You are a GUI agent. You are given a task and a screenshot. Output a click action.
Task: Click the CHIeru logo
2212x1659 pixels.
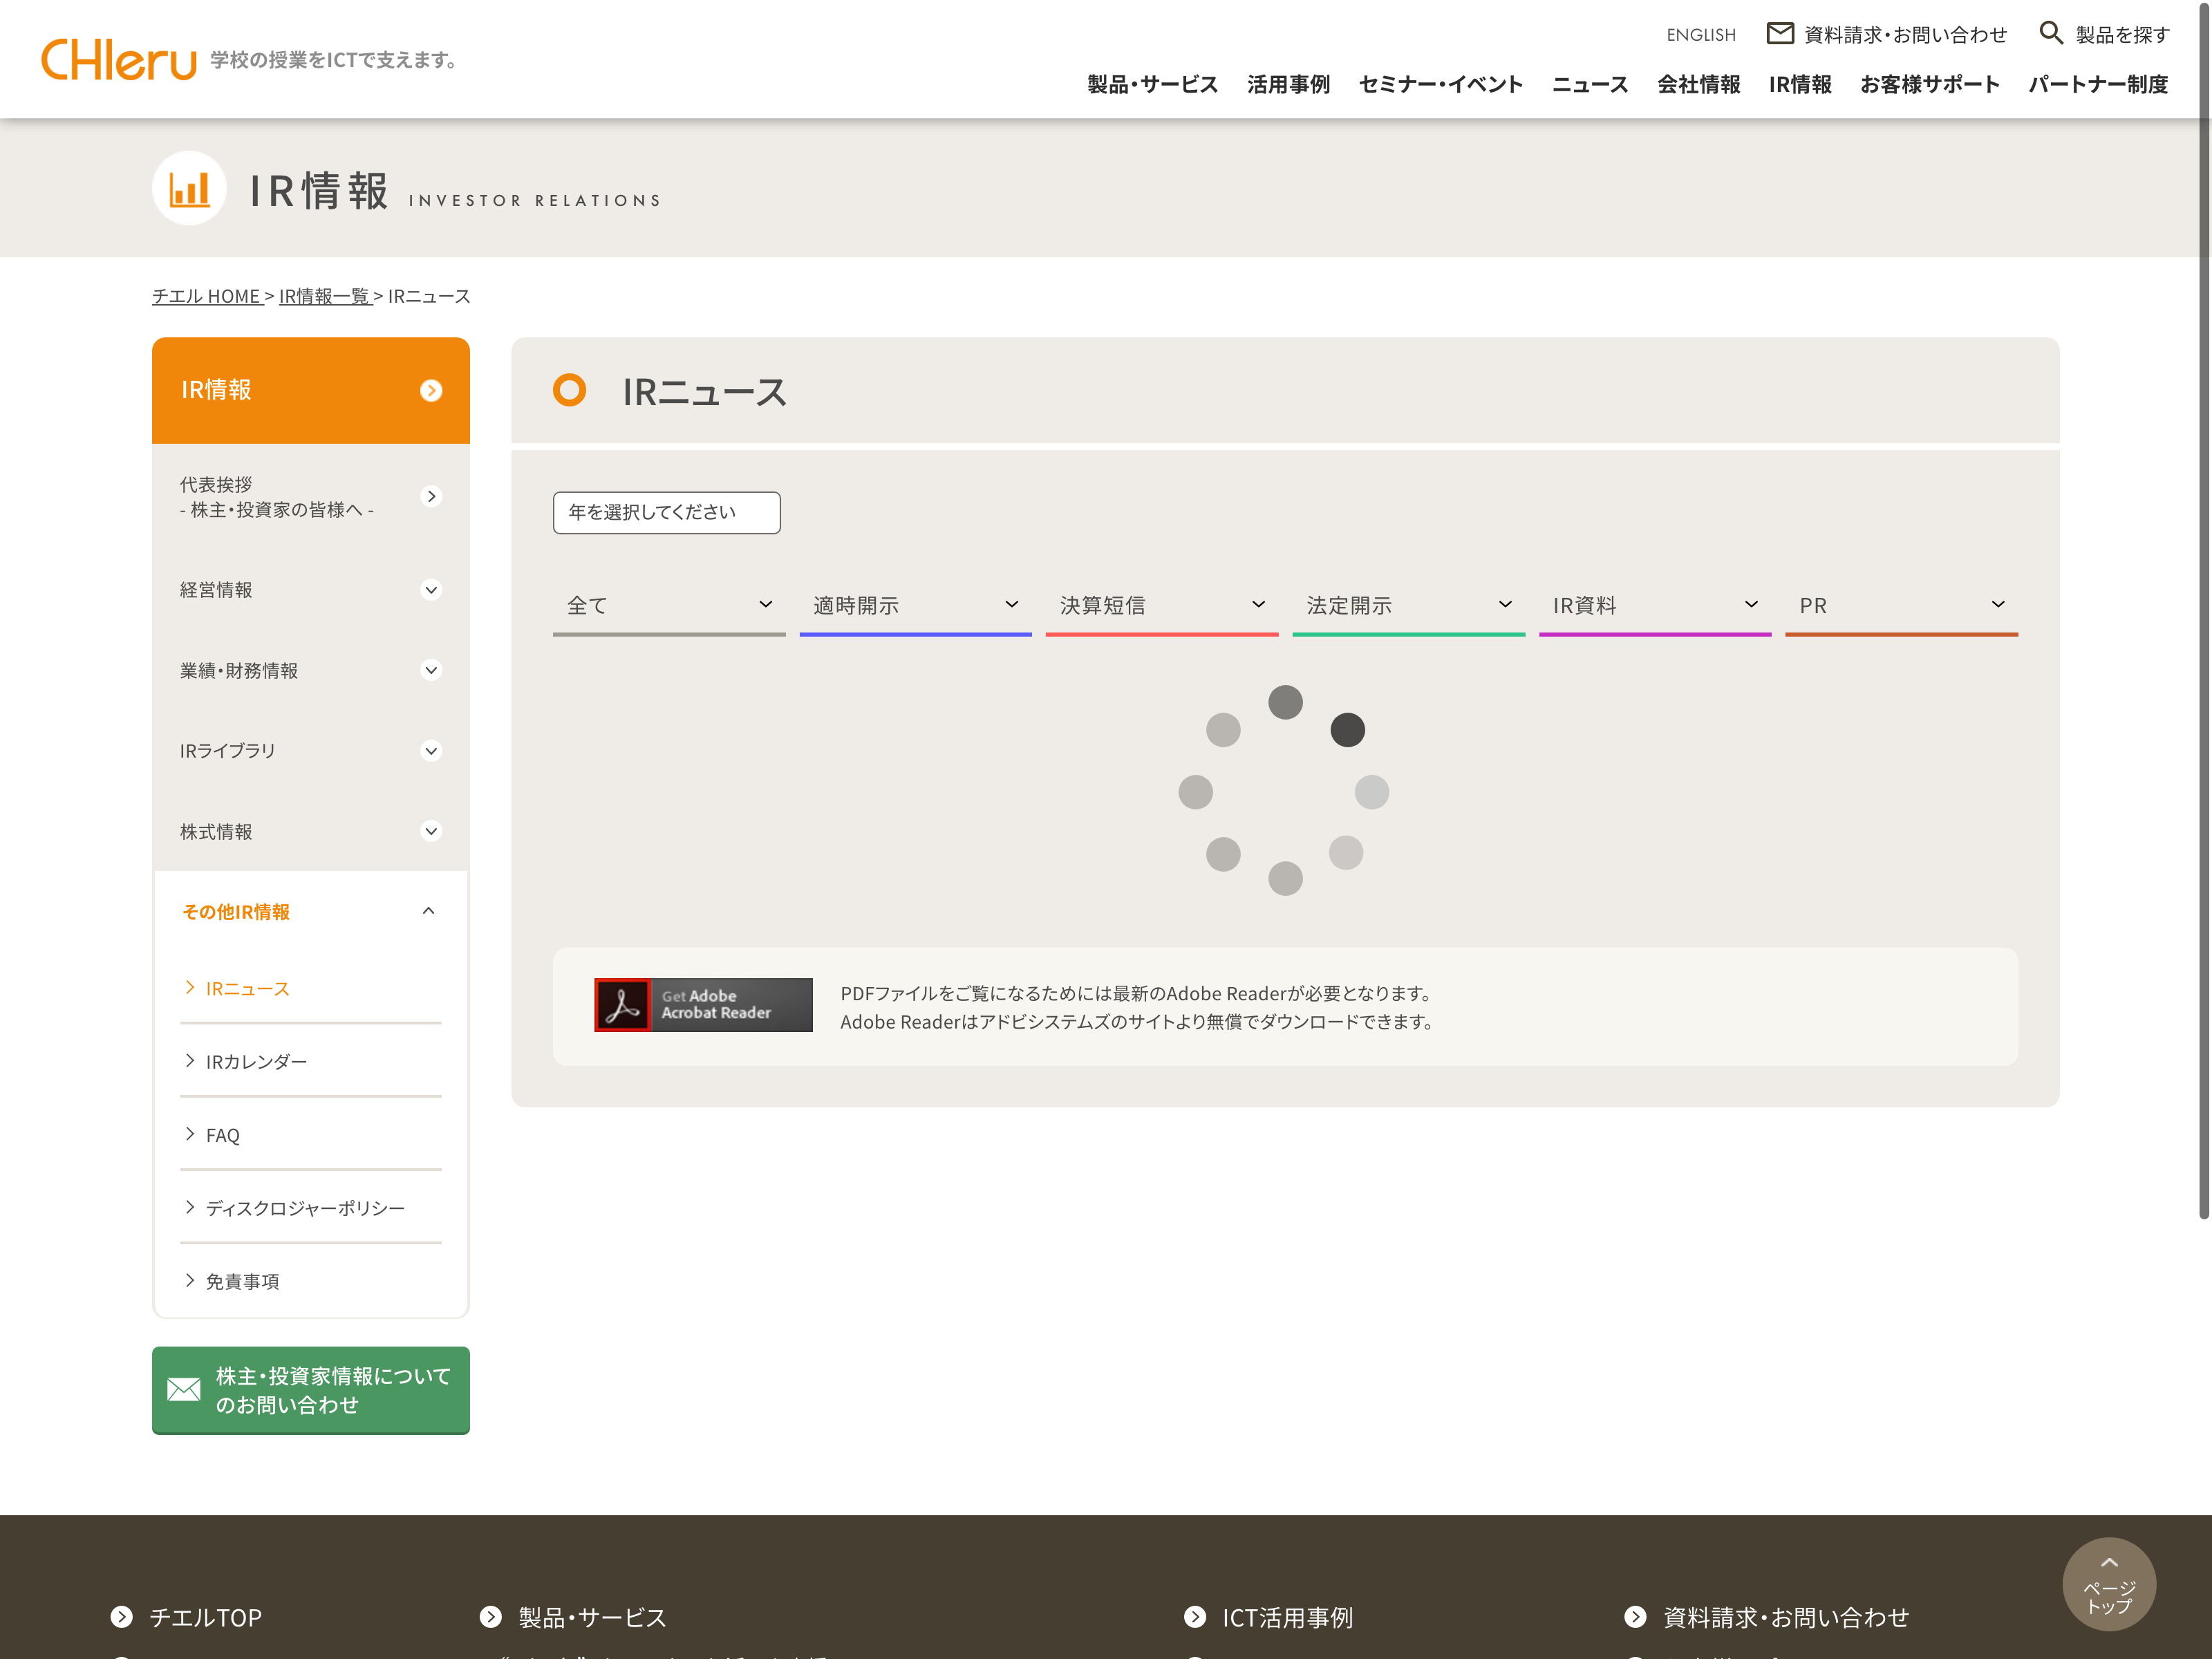coord(118,60)
